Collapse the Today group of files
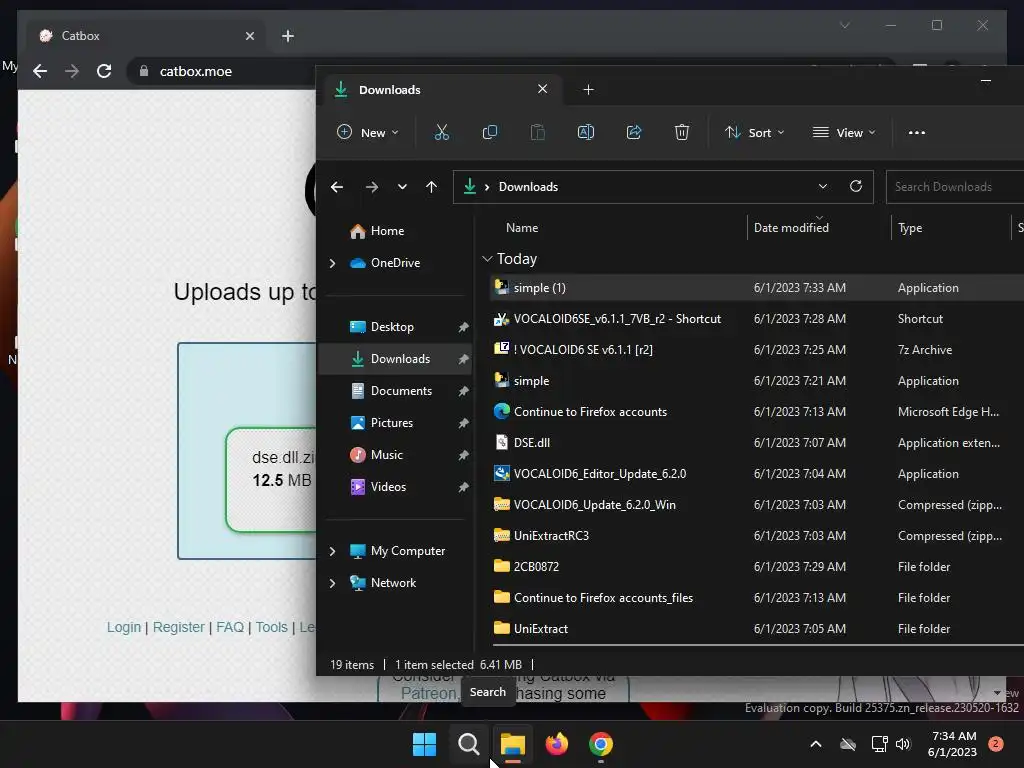1024x768 pixels. pos(487,259)
